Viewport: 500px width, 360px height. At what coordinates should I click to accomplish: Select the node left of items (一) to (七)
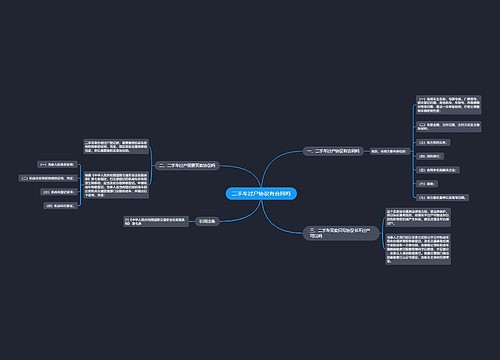[389, 151]
